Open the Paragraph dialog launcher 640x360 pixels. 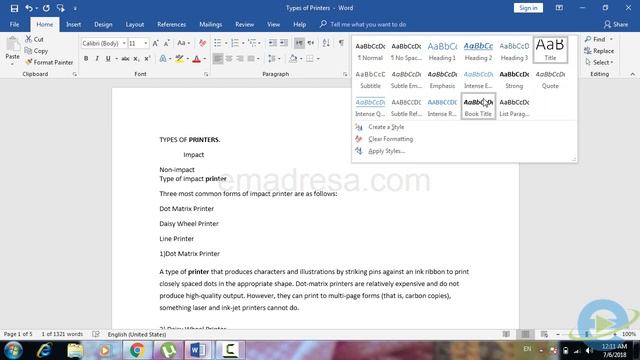click(x=345, y=74)
